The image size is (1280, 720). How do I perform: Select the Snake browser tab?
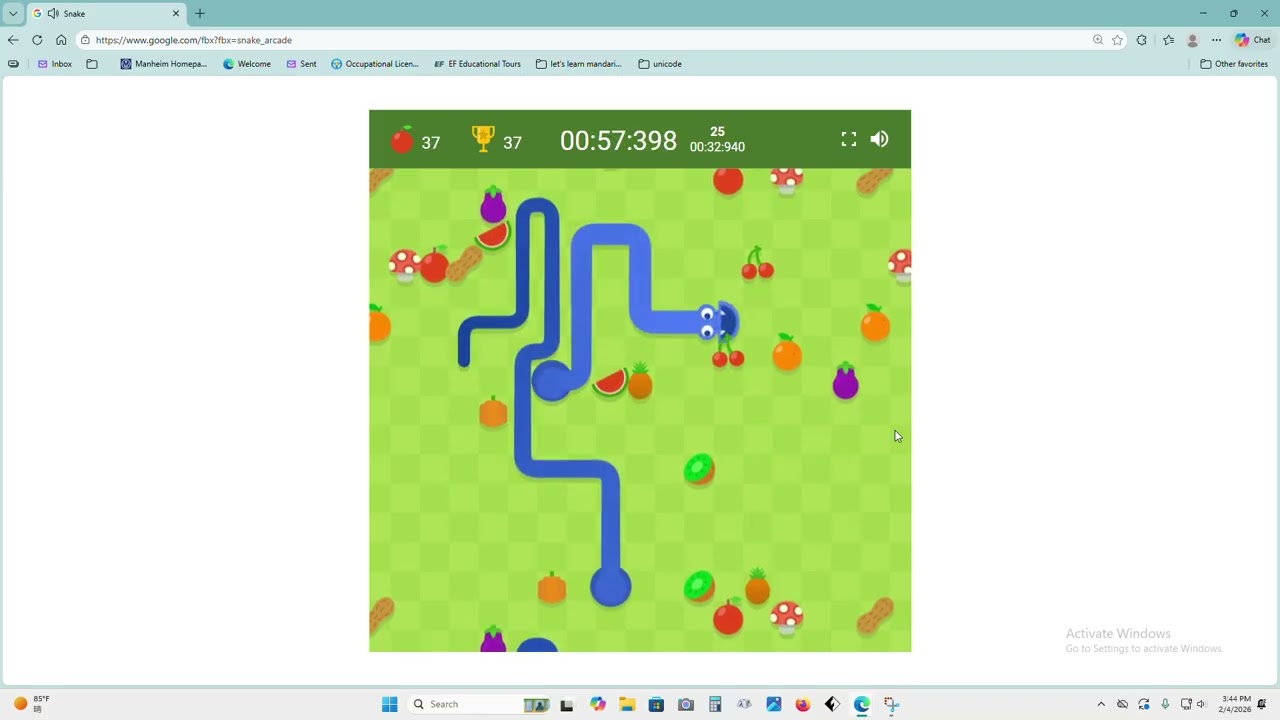106,14
